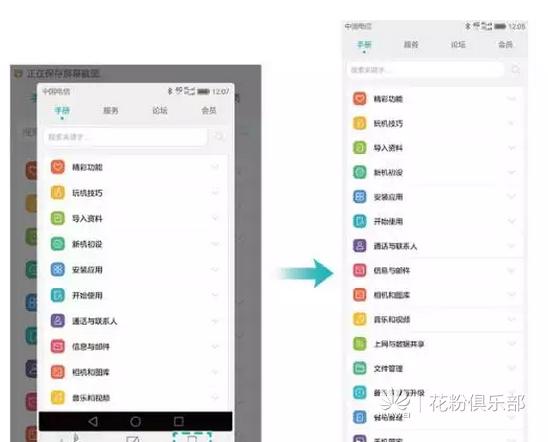Open 安装应用 label in left screenshot
The width and height of the screenshot is (548, 442).
point(87,270)
